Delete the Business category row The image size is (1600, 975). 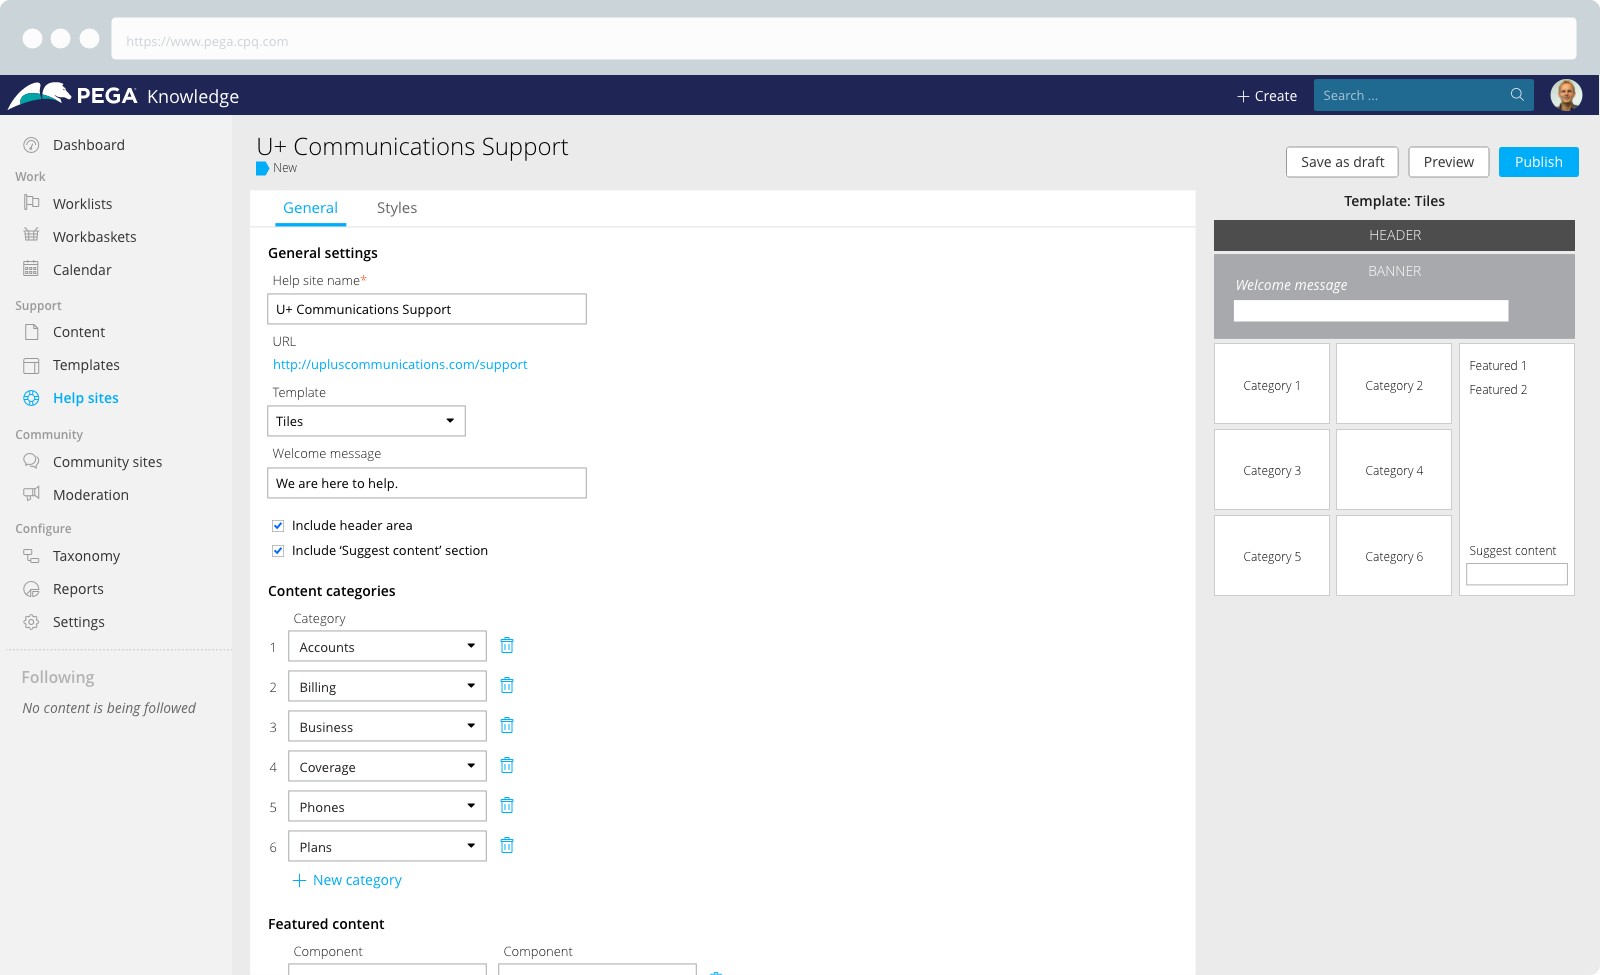[x=507, y=726]
